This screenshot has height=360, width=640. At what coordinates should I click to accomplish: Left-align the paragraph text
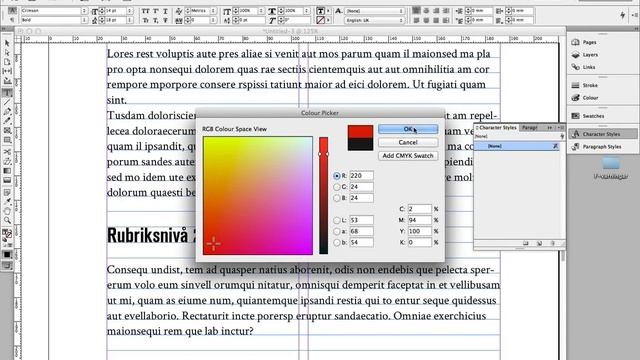pyautogui.click(x=416, y=11)
